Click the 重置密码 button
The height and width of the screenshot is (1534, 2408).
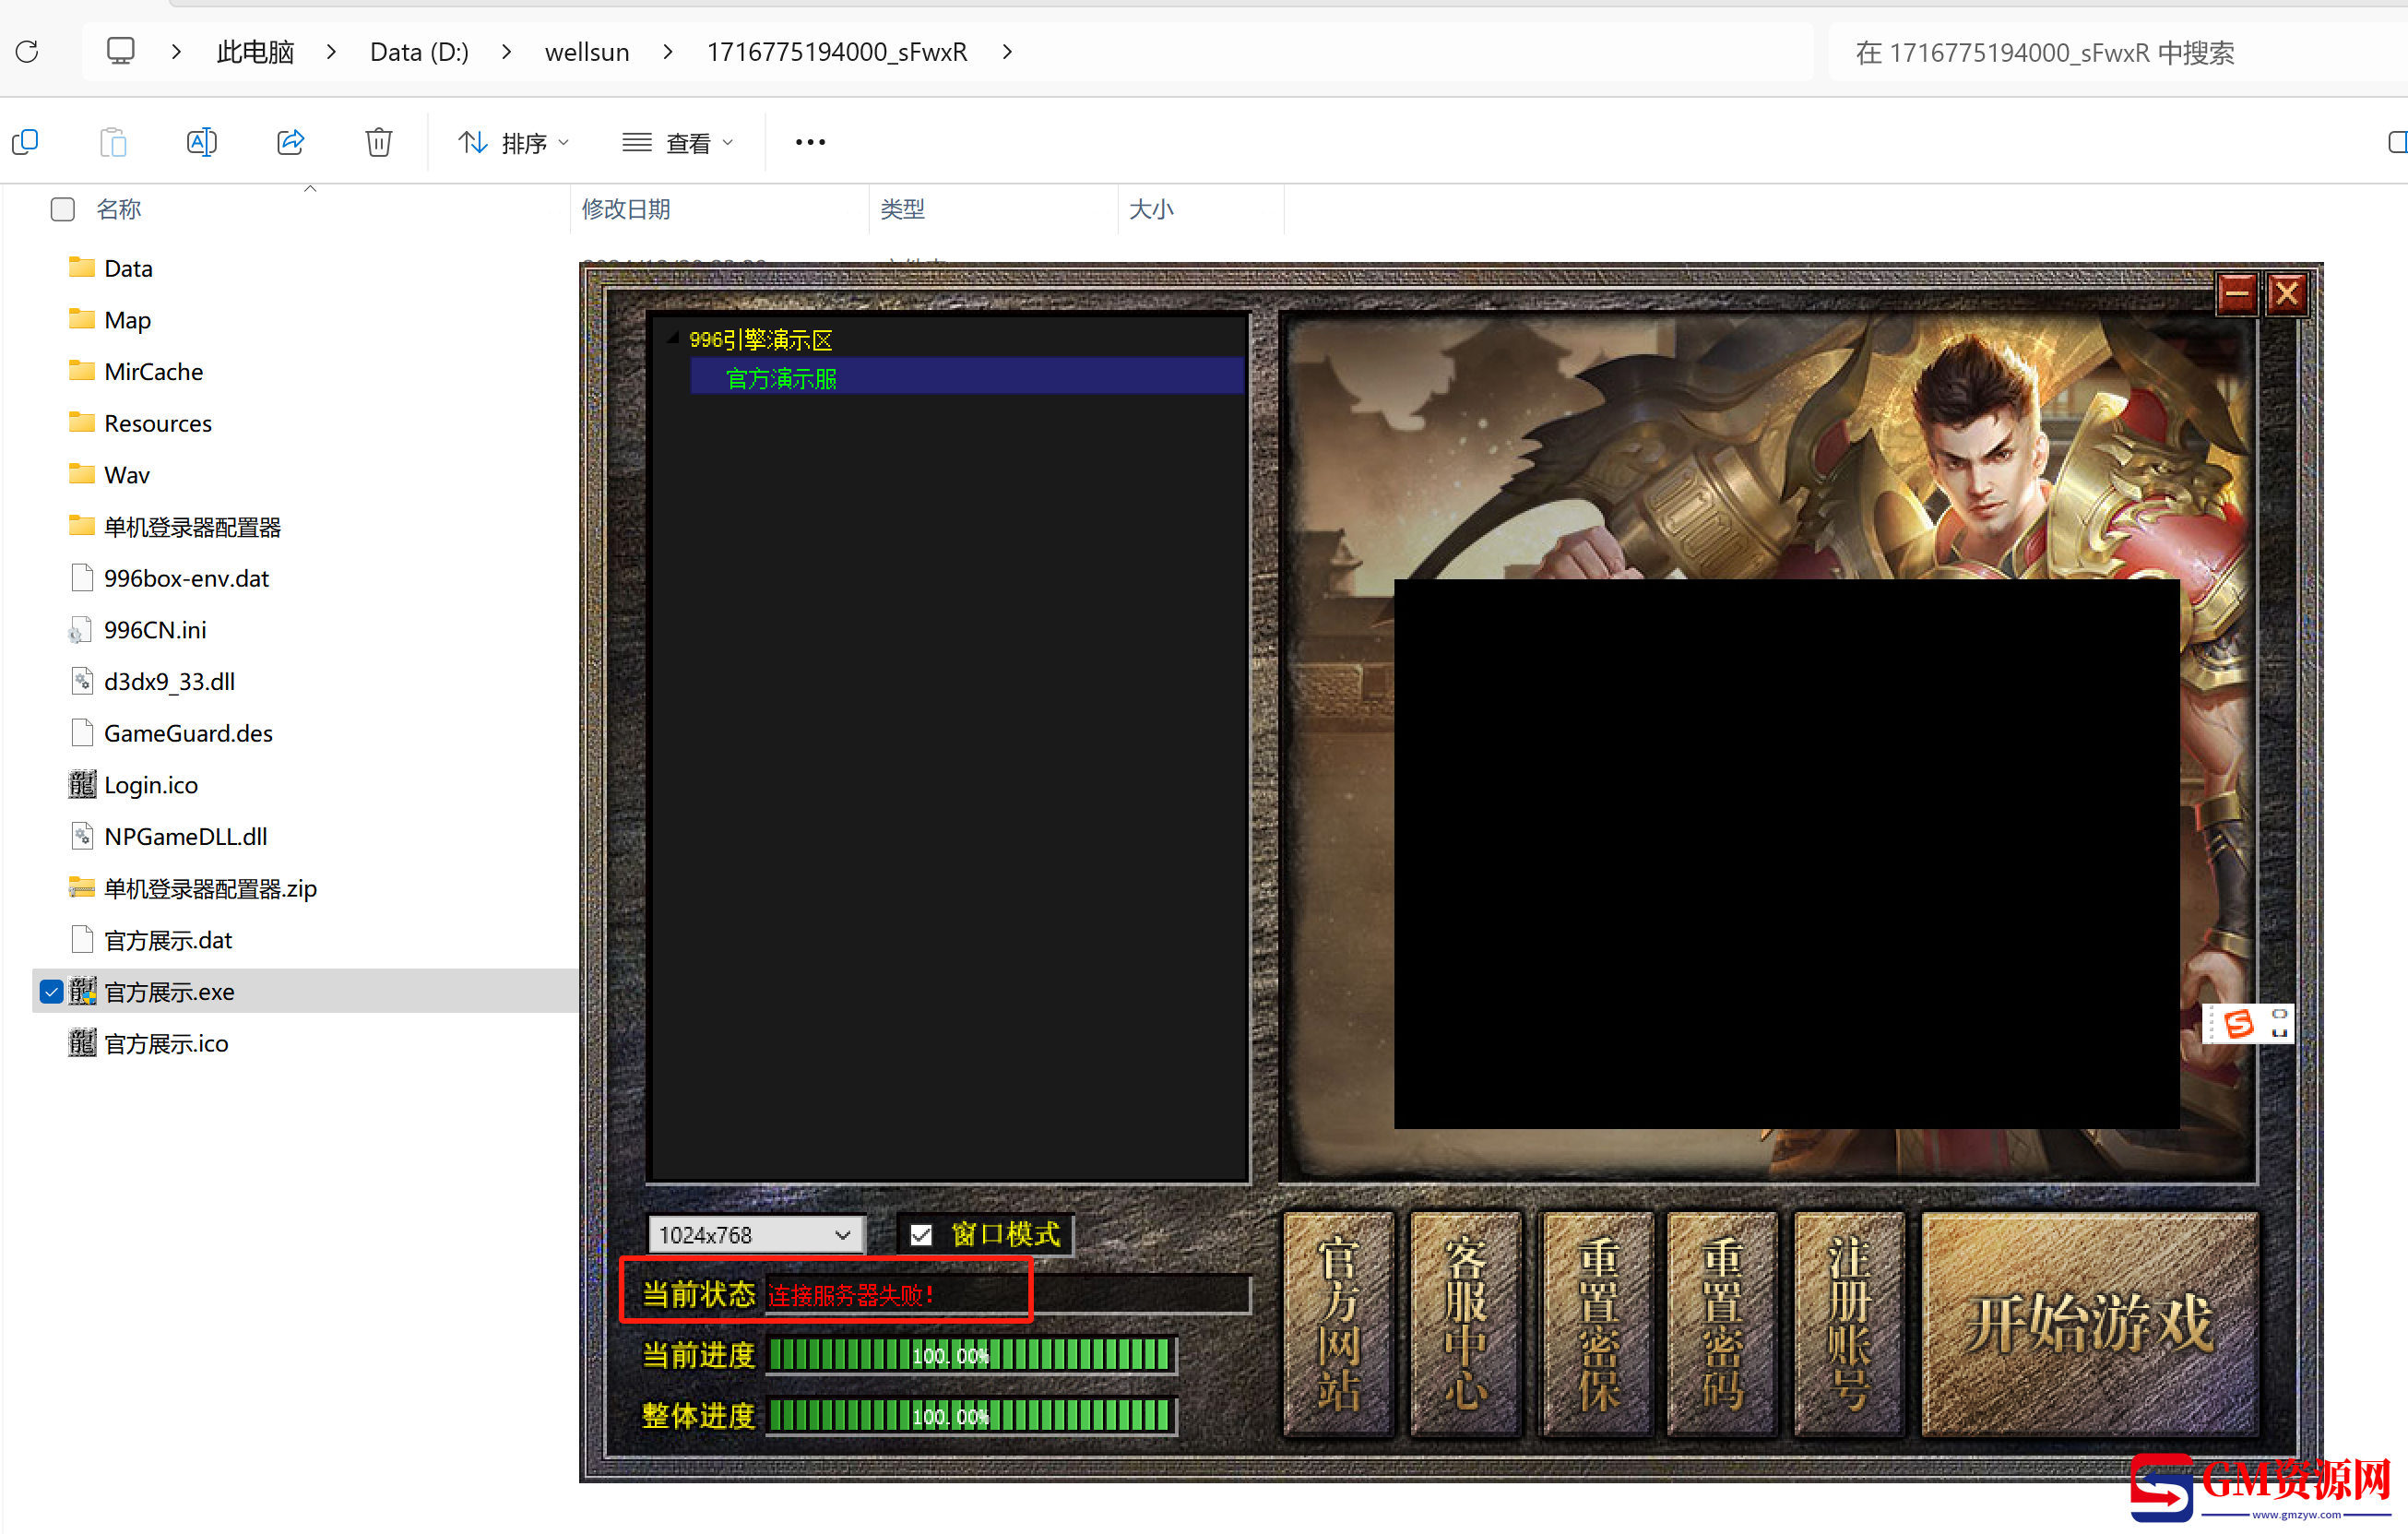click(1722, 1324)
